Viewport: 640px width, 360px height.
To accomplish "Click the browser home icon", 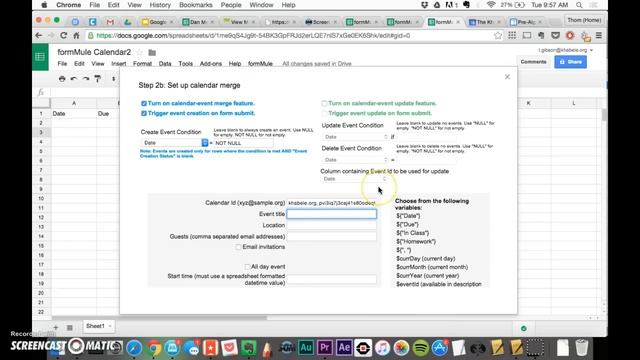I will [76, 36].
